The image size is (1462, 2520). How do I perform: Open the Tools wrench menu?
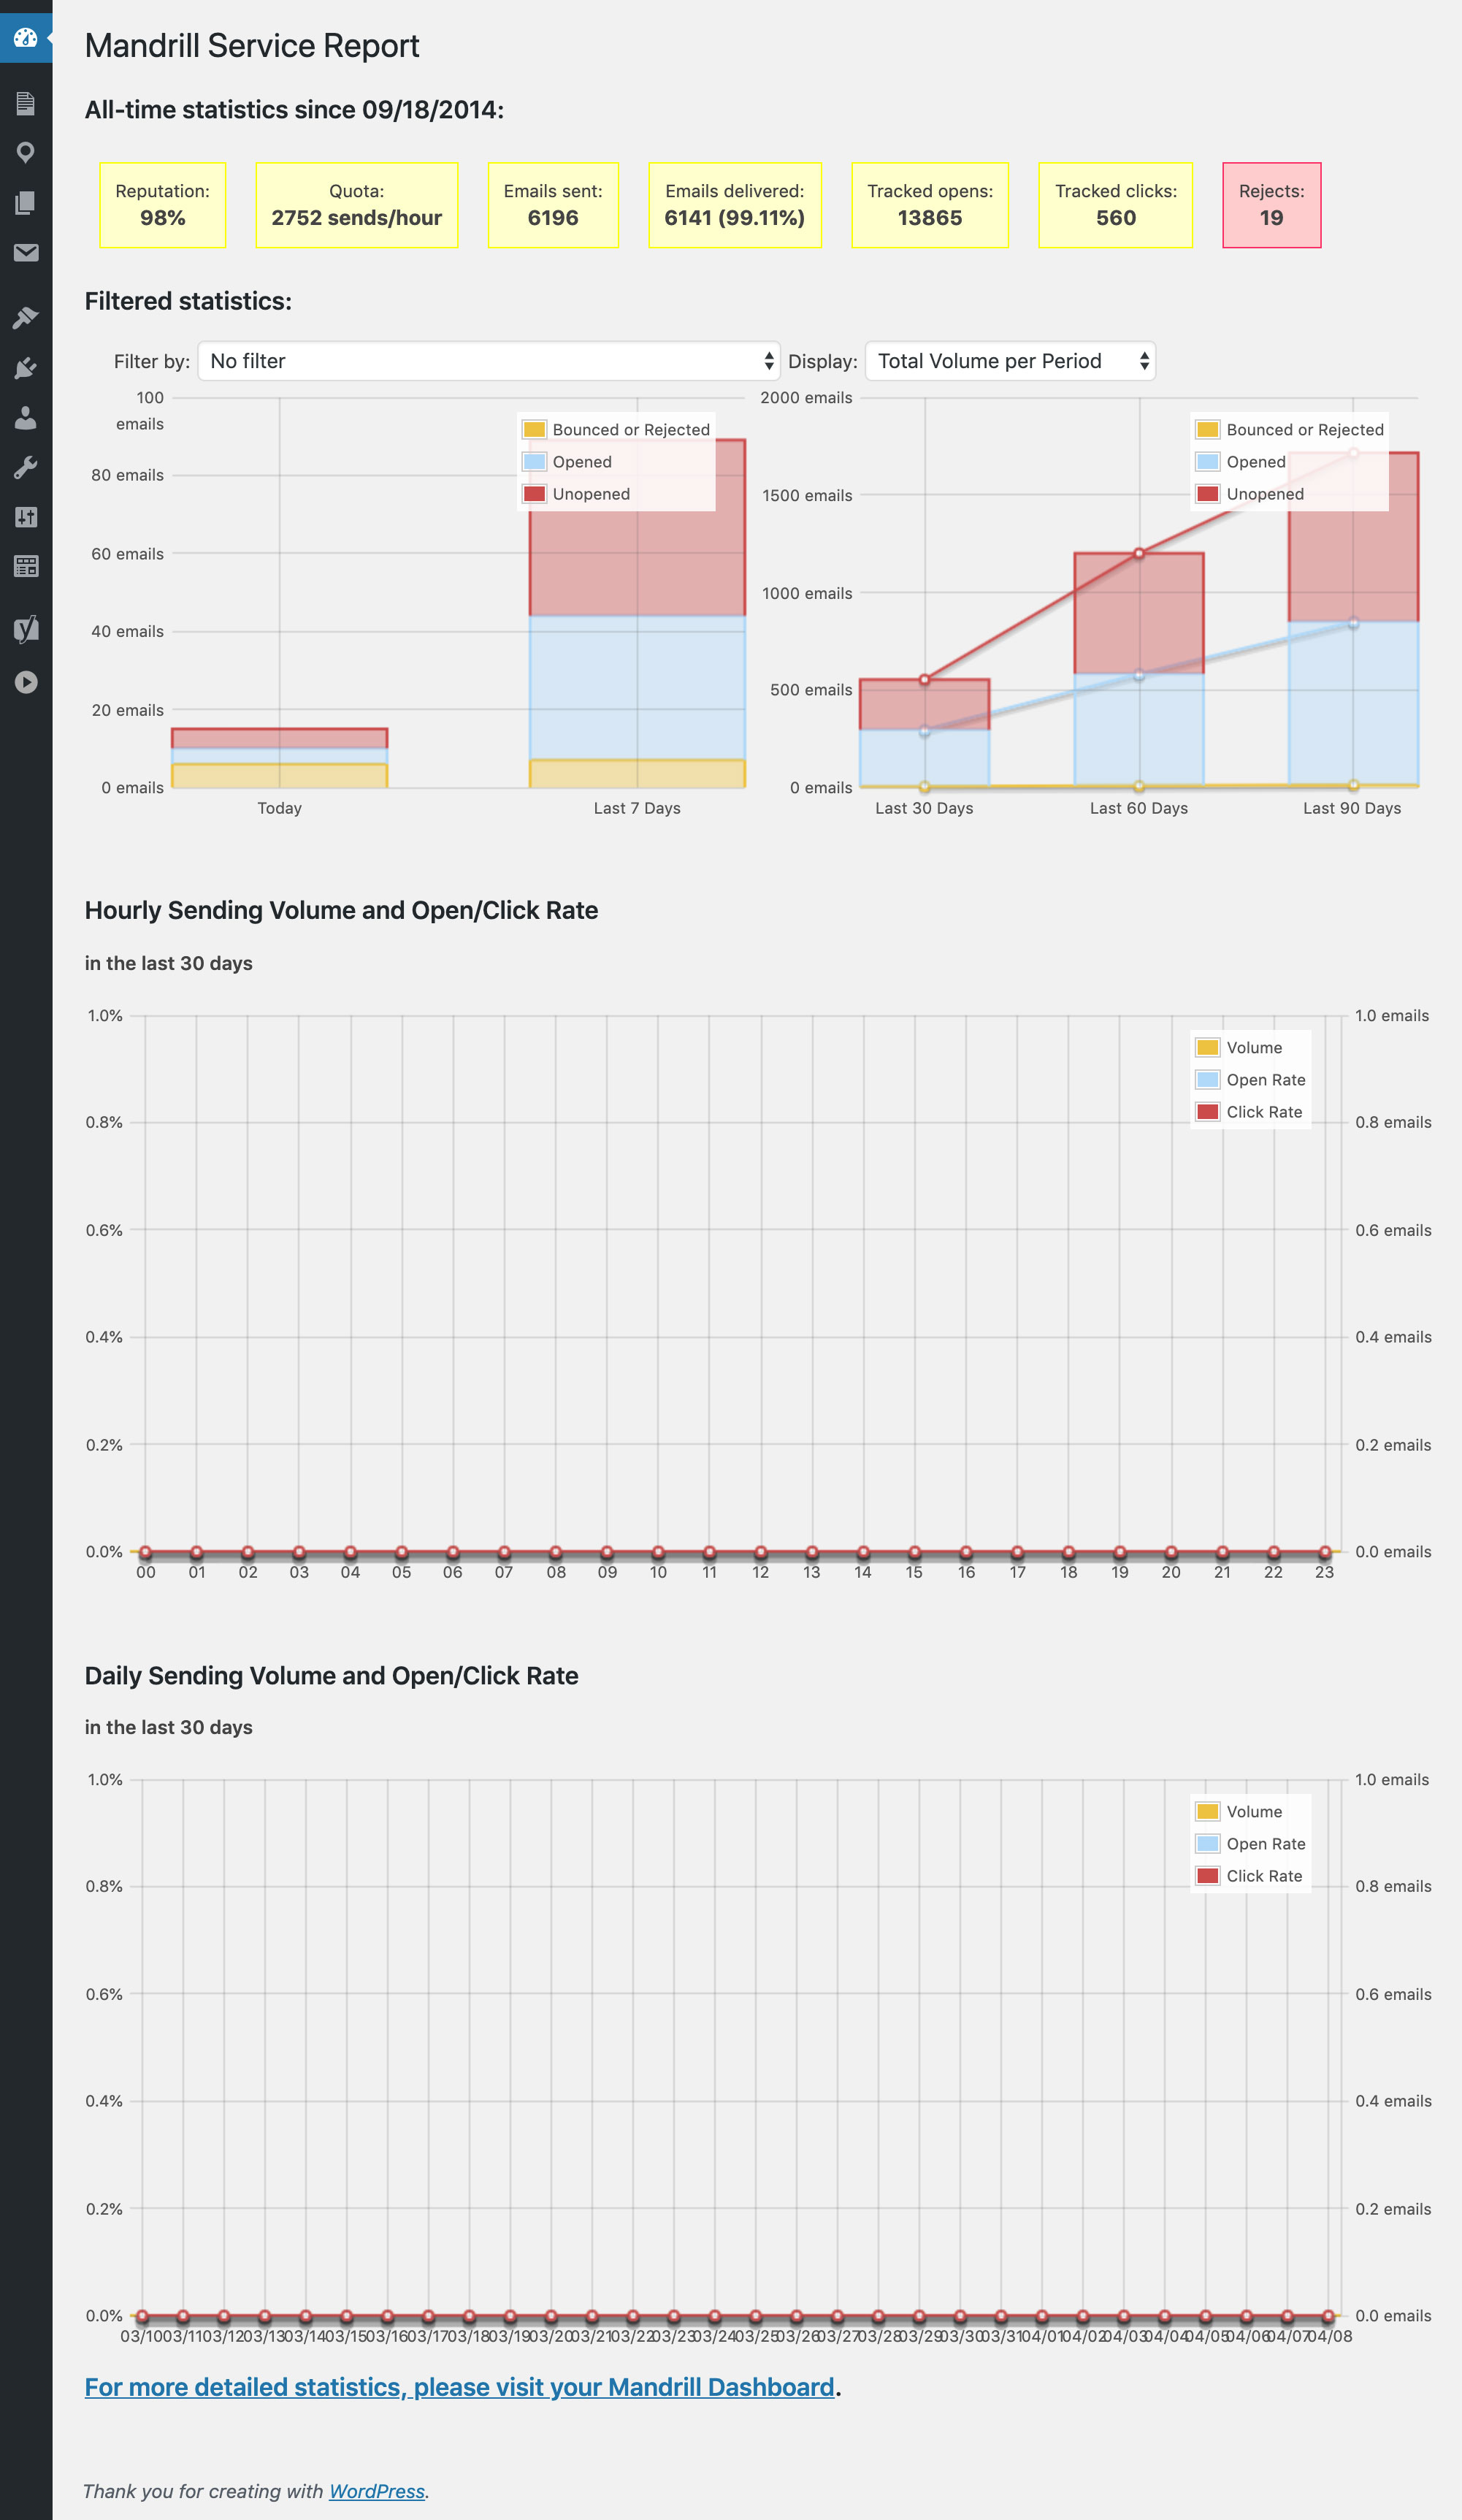tap(26, 467)
